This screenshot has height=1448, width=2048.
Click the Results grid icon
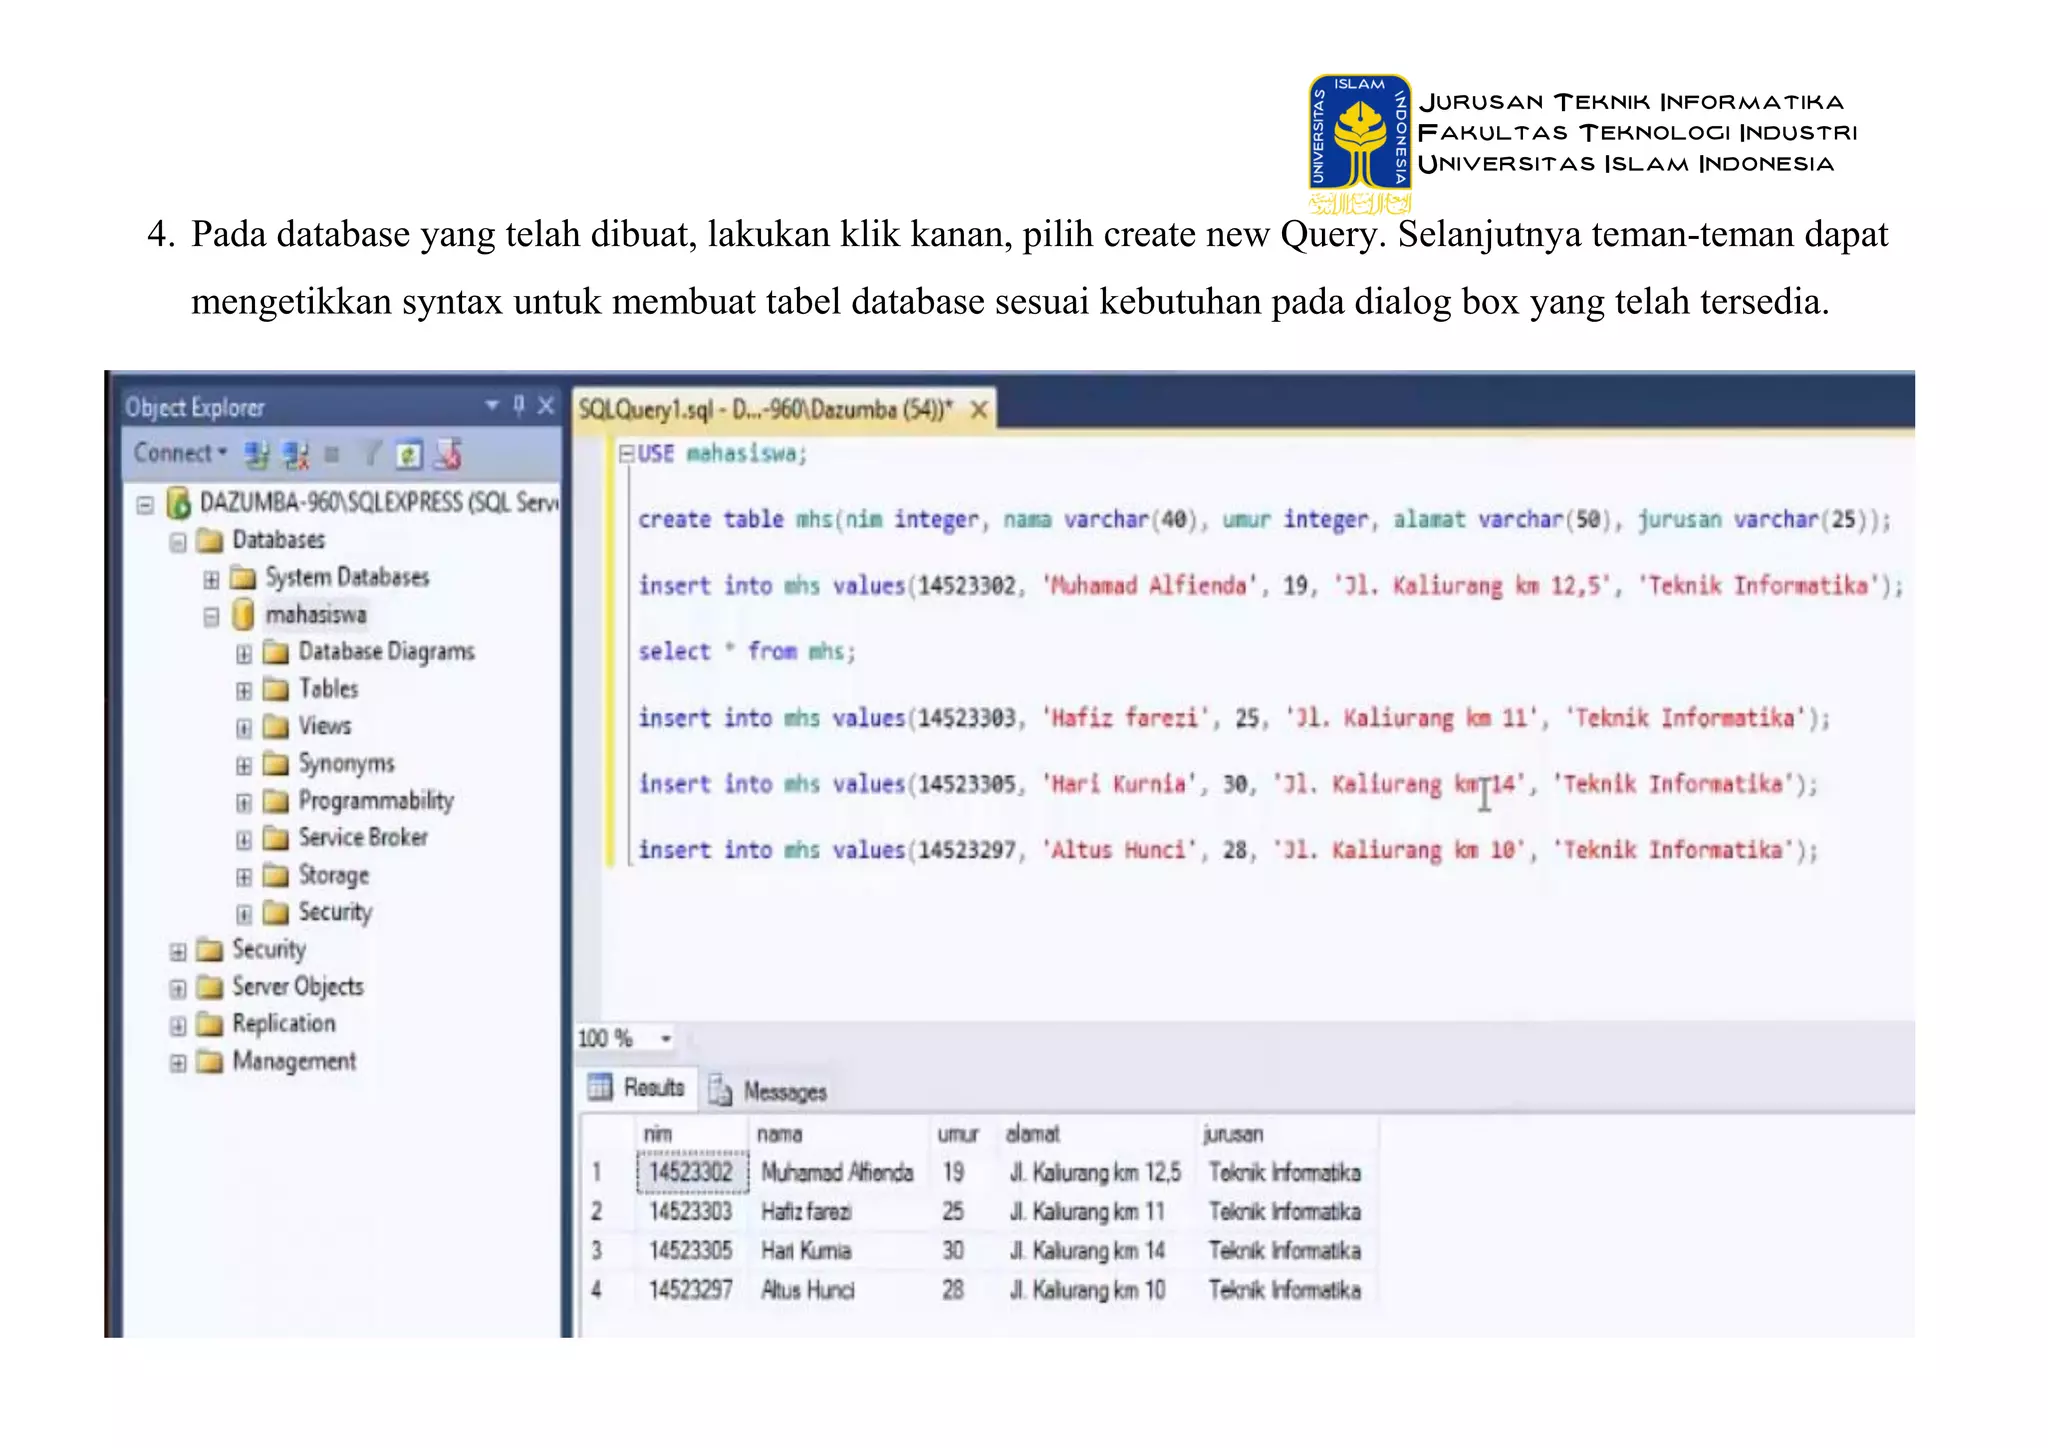click(600, 1087)
